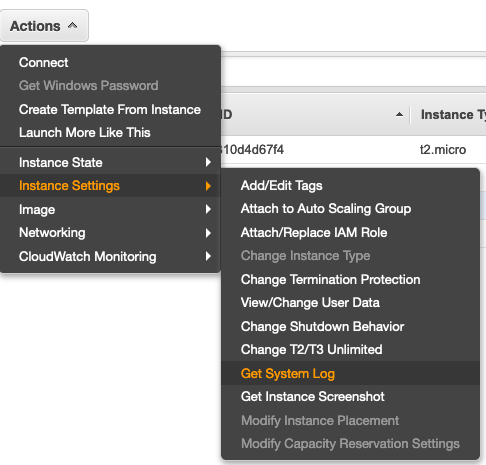Choose Create Template From Instance

(110, 109)
